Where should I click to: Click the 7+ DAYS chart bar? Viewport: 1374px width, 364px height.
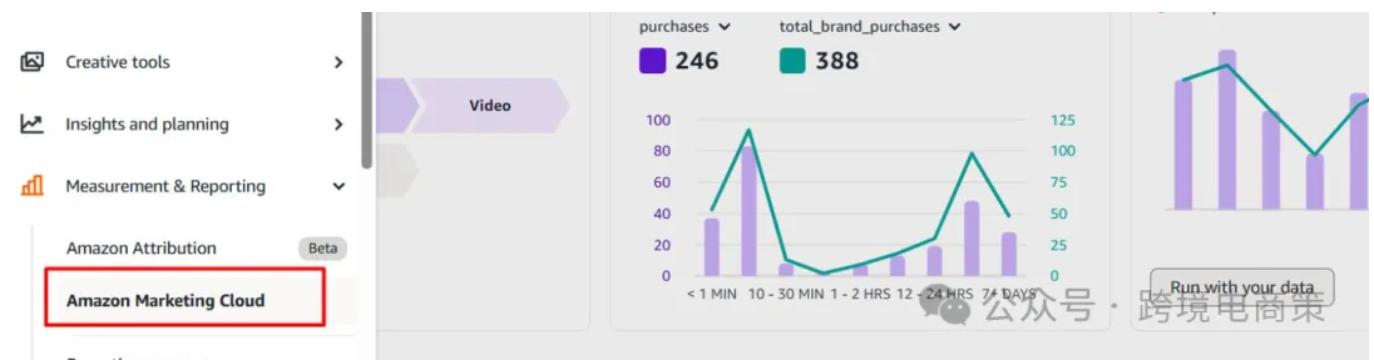coord(1009,254)
